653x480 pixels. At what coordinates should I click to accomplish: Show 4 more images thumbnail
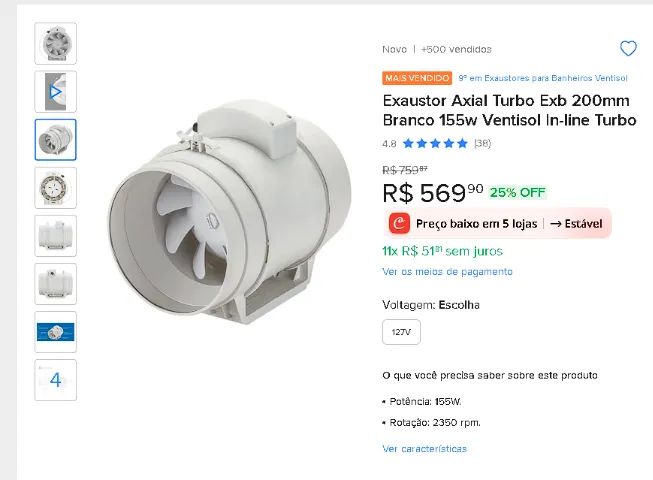click(x=55, y=380)
